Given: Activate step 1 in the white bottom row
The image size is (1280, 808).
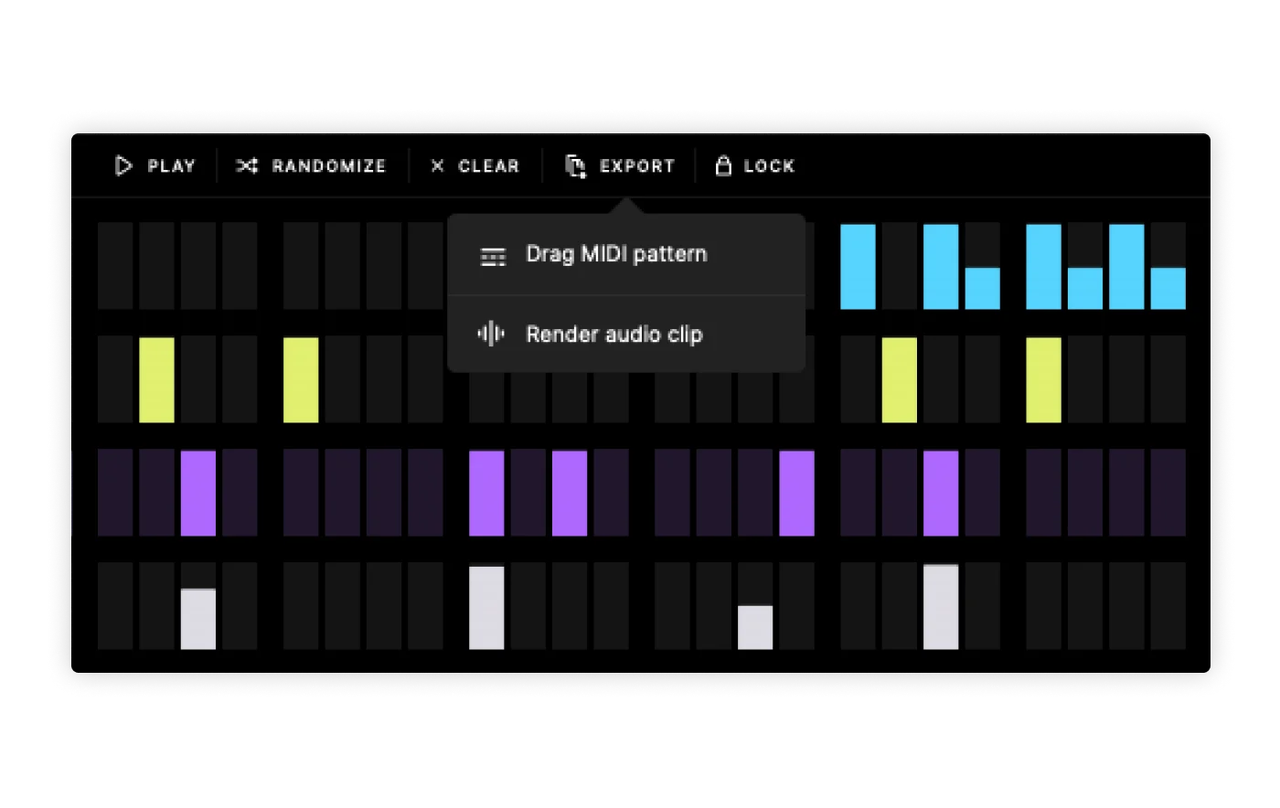Looking at the screenshot, I should (115, 606).
